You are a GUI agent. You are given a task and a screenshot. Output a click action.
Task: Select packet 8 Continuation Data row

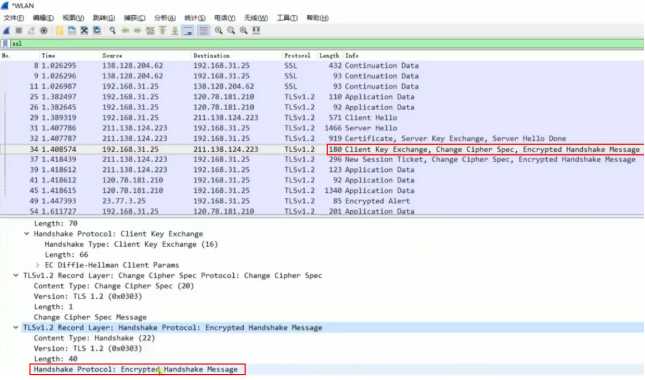pos(322,65)
